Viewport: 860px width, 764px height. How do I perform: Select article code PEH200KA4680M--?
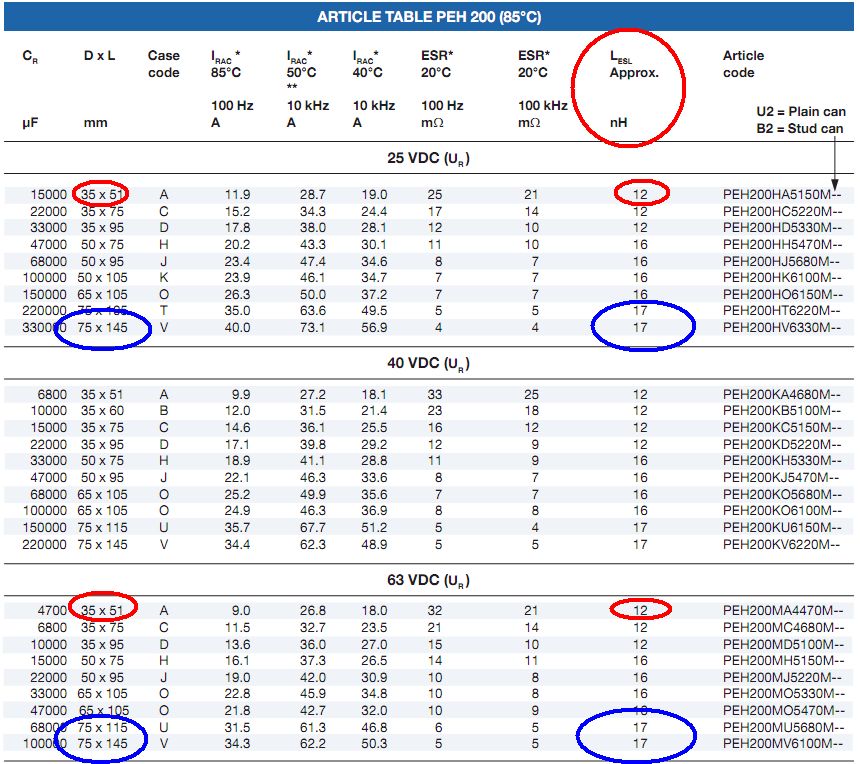pyautogui.click(x=782, y=394)
